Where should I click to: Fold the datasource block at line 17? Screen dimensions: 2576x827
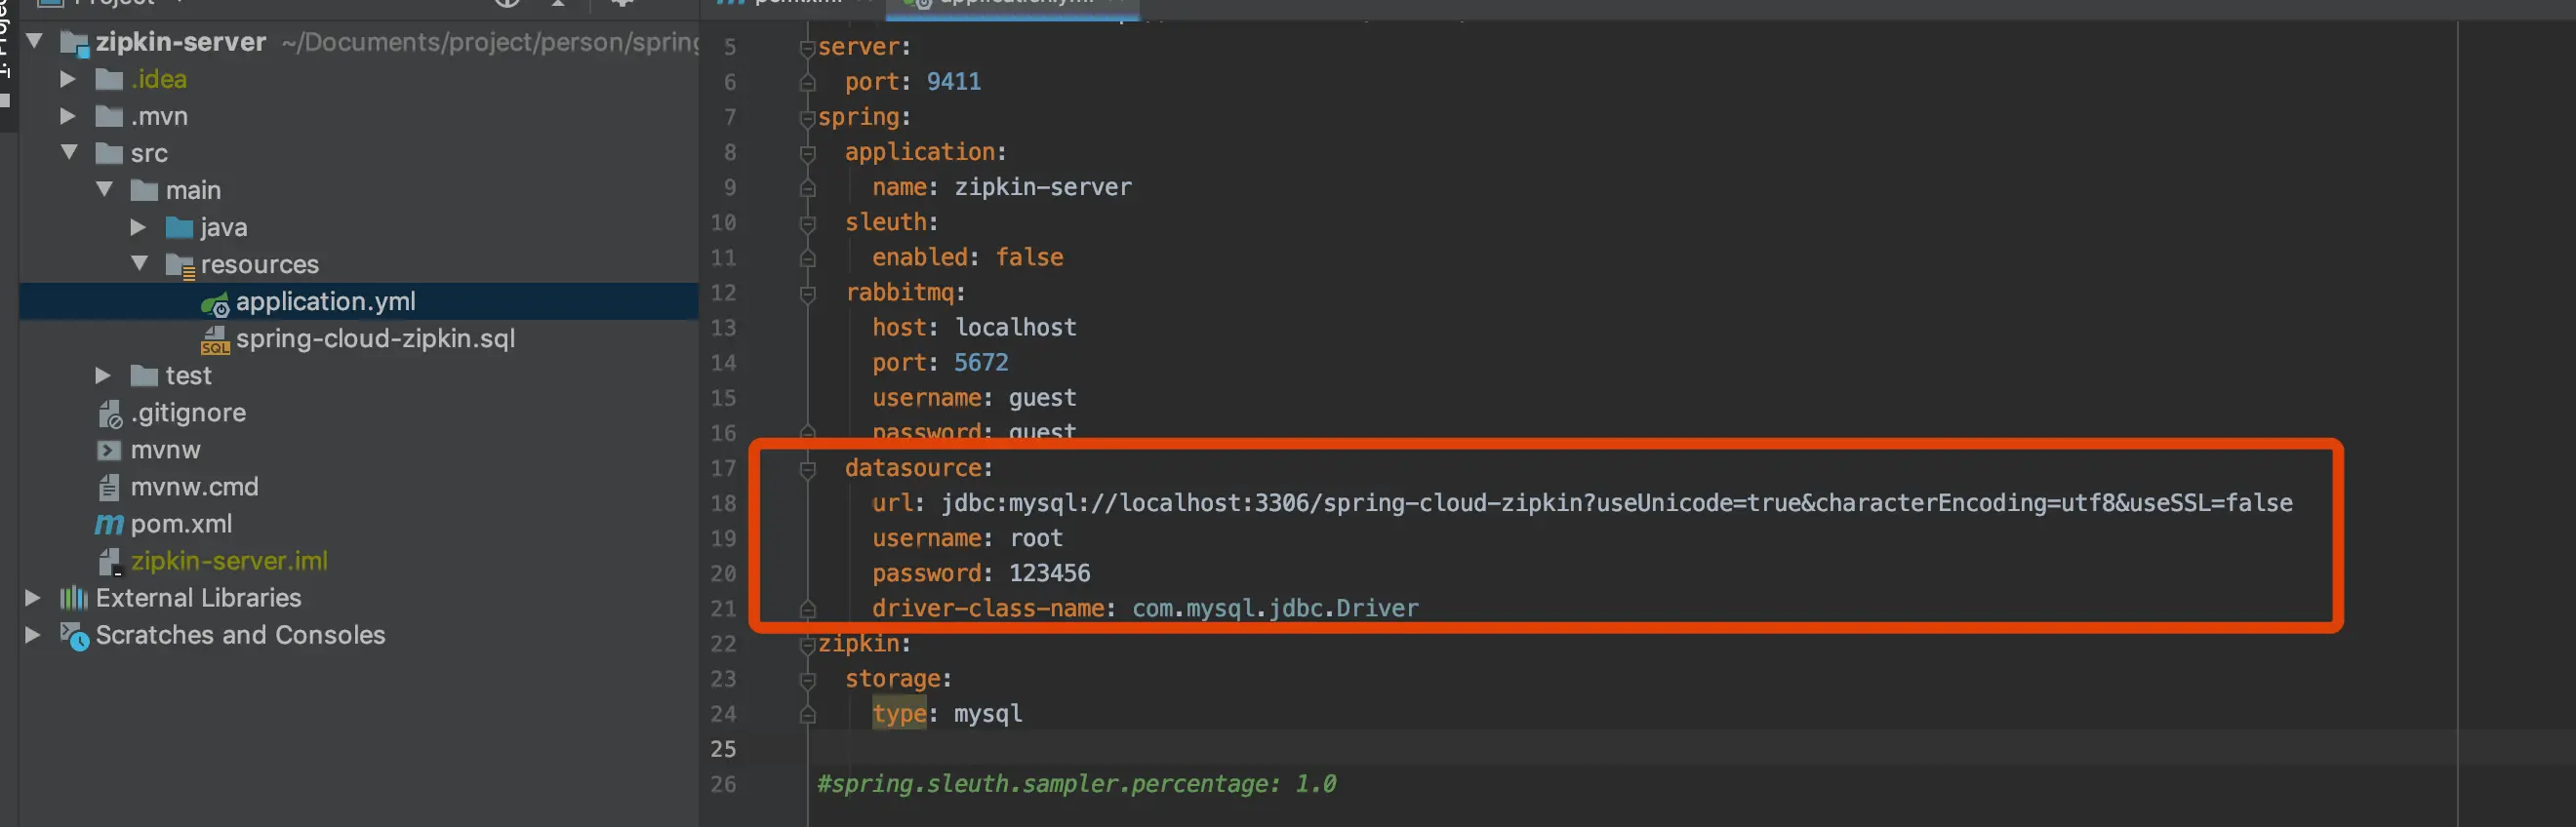807,468
